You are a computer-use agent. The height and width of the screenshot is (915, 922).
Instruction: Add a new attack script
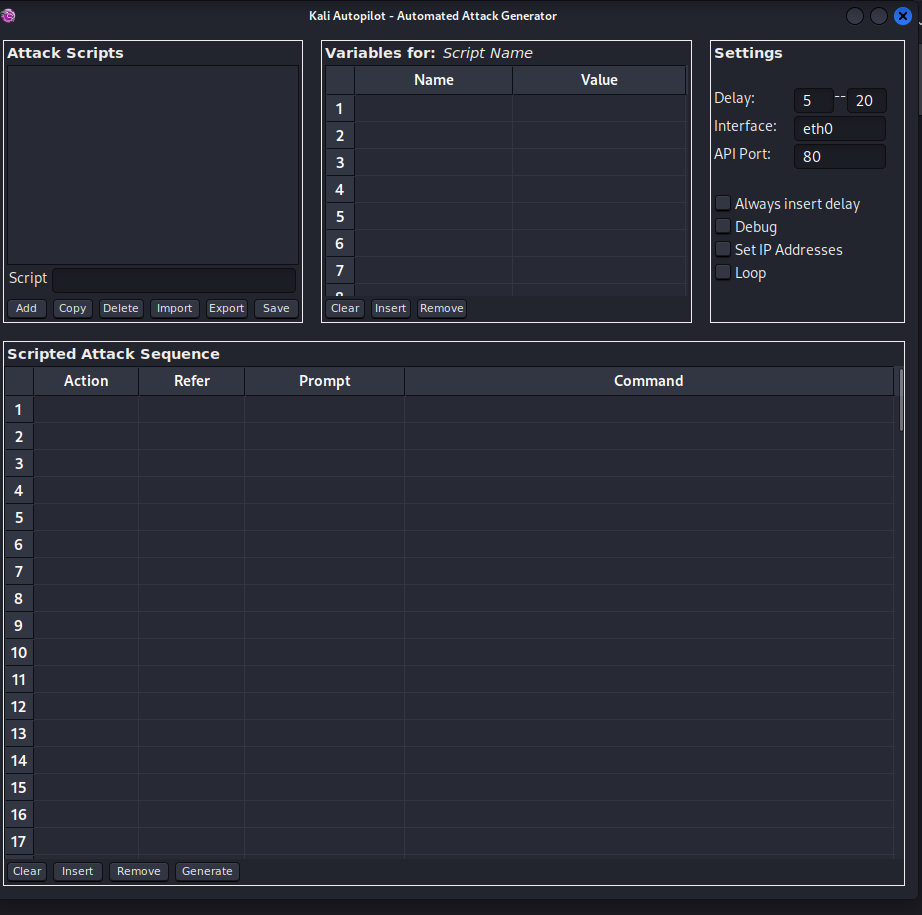coord(26,308)
